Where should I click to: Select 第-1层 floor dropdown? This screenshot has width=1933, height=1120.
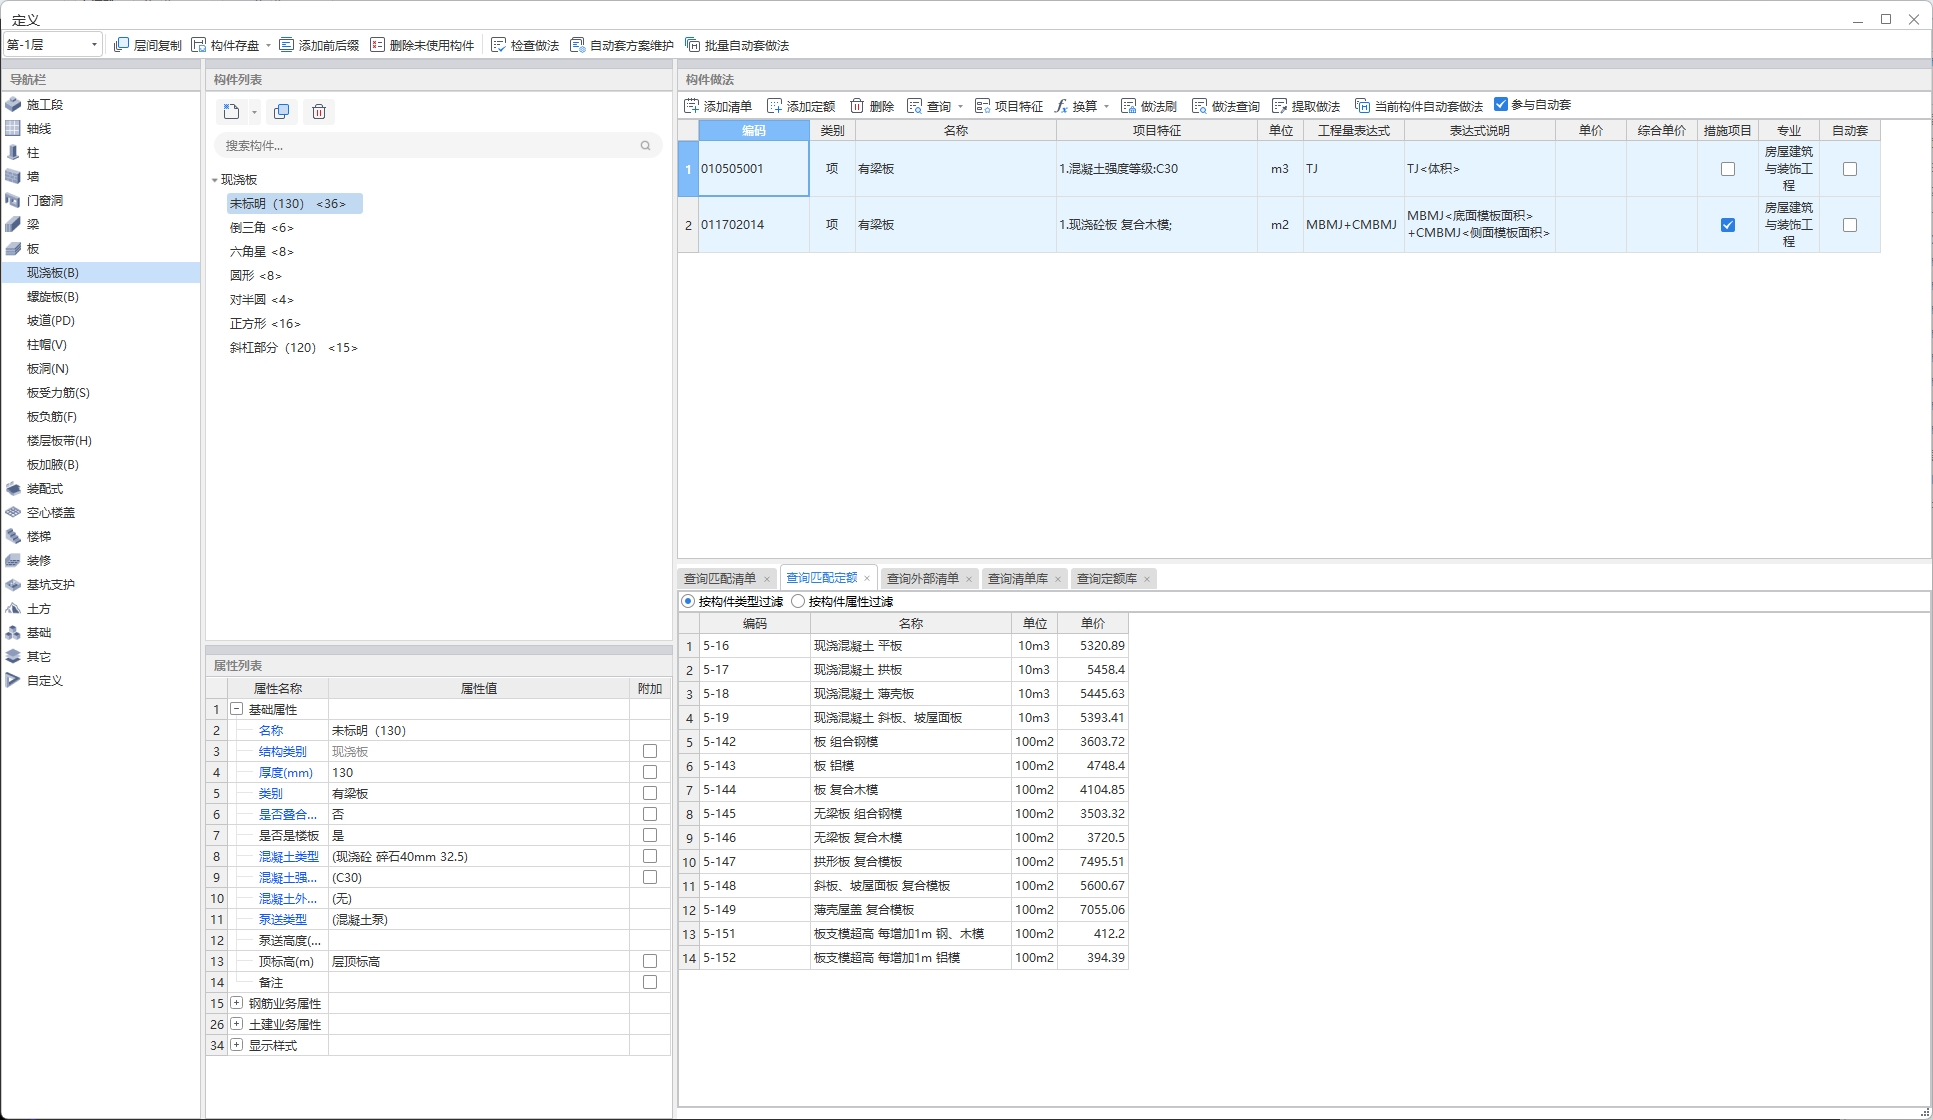51,45
